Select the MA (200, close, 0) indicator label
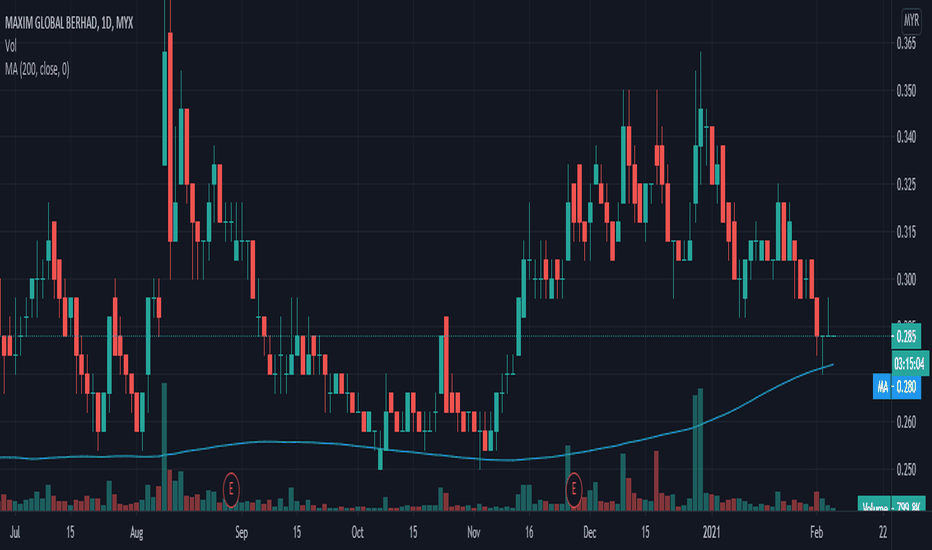This screenshot has height=550, width=932. (x=37, y=70)
